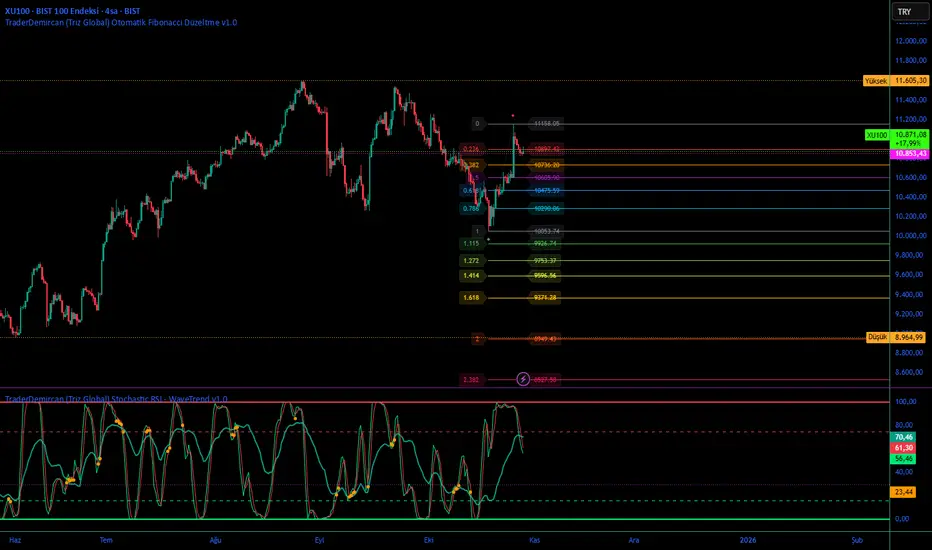This screenshot has width=932, height=550.
Task: Select the Stochastic RSI WaveTrend indicator title
Action: click(x=116, y=399)
